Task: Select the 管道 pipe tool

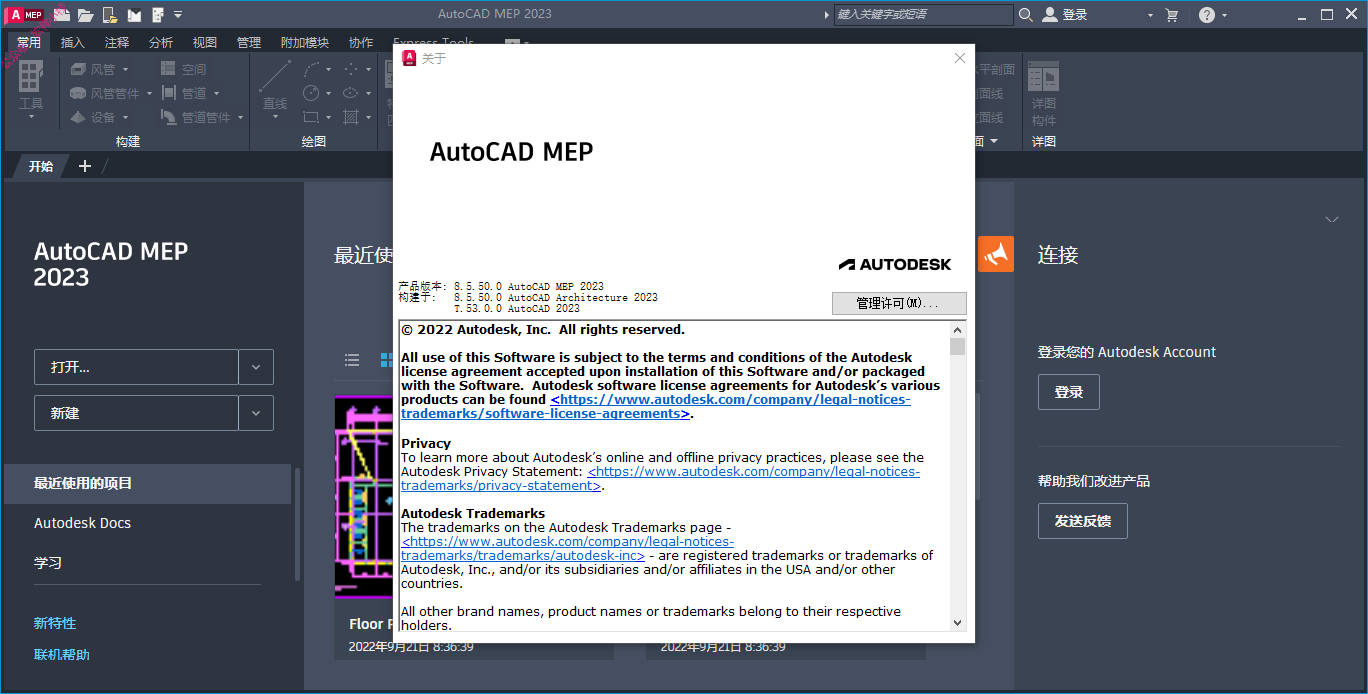Action: coord(183,93)
